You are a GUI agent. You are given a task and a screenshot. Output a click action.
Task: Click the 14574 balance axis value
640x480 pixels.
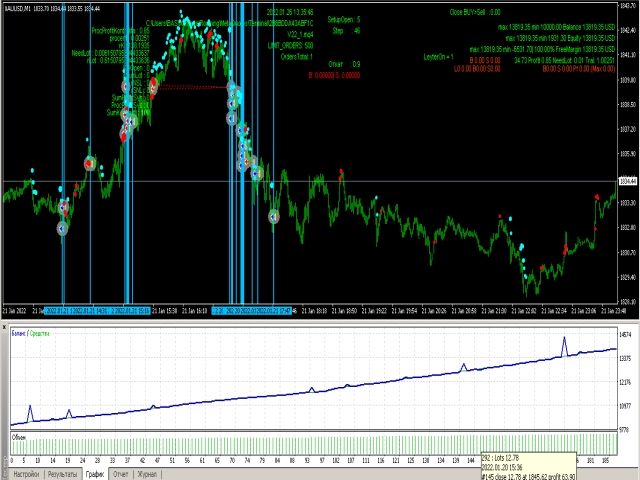coord(625,334)
